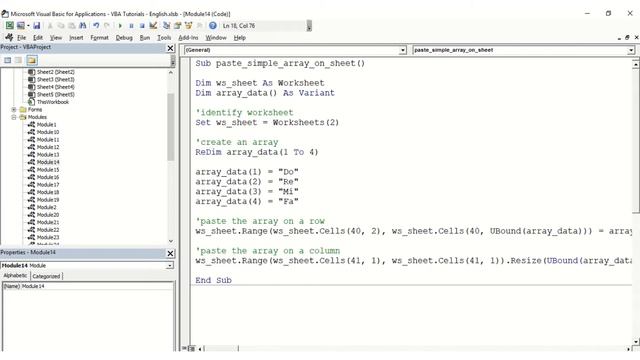This screenshot has width=640, height=360.
Task: Click the VBA icon left of File menu
Action: 9,37
